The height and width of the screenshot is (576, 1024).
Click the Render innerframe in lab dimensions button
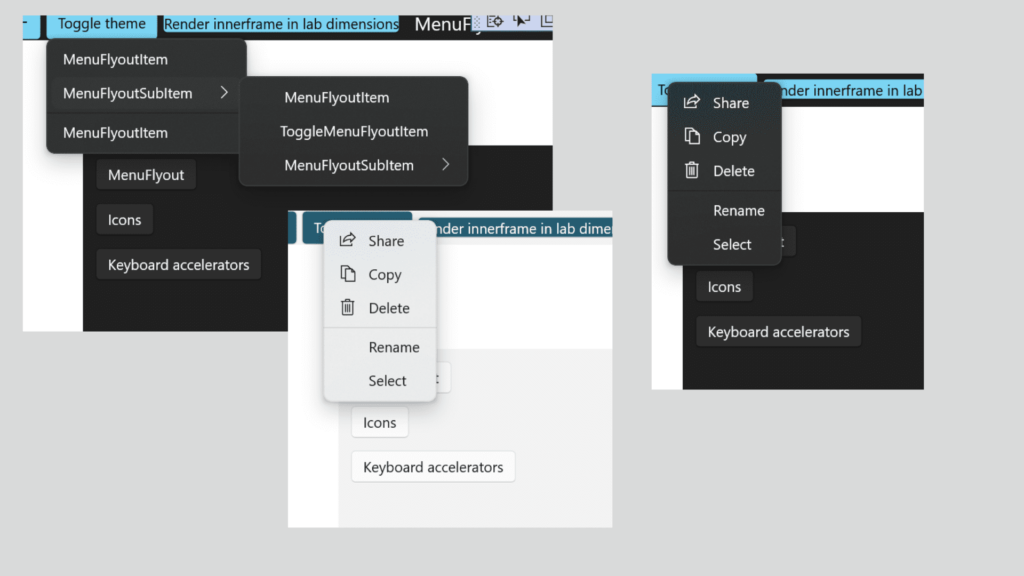click(280, 24)
